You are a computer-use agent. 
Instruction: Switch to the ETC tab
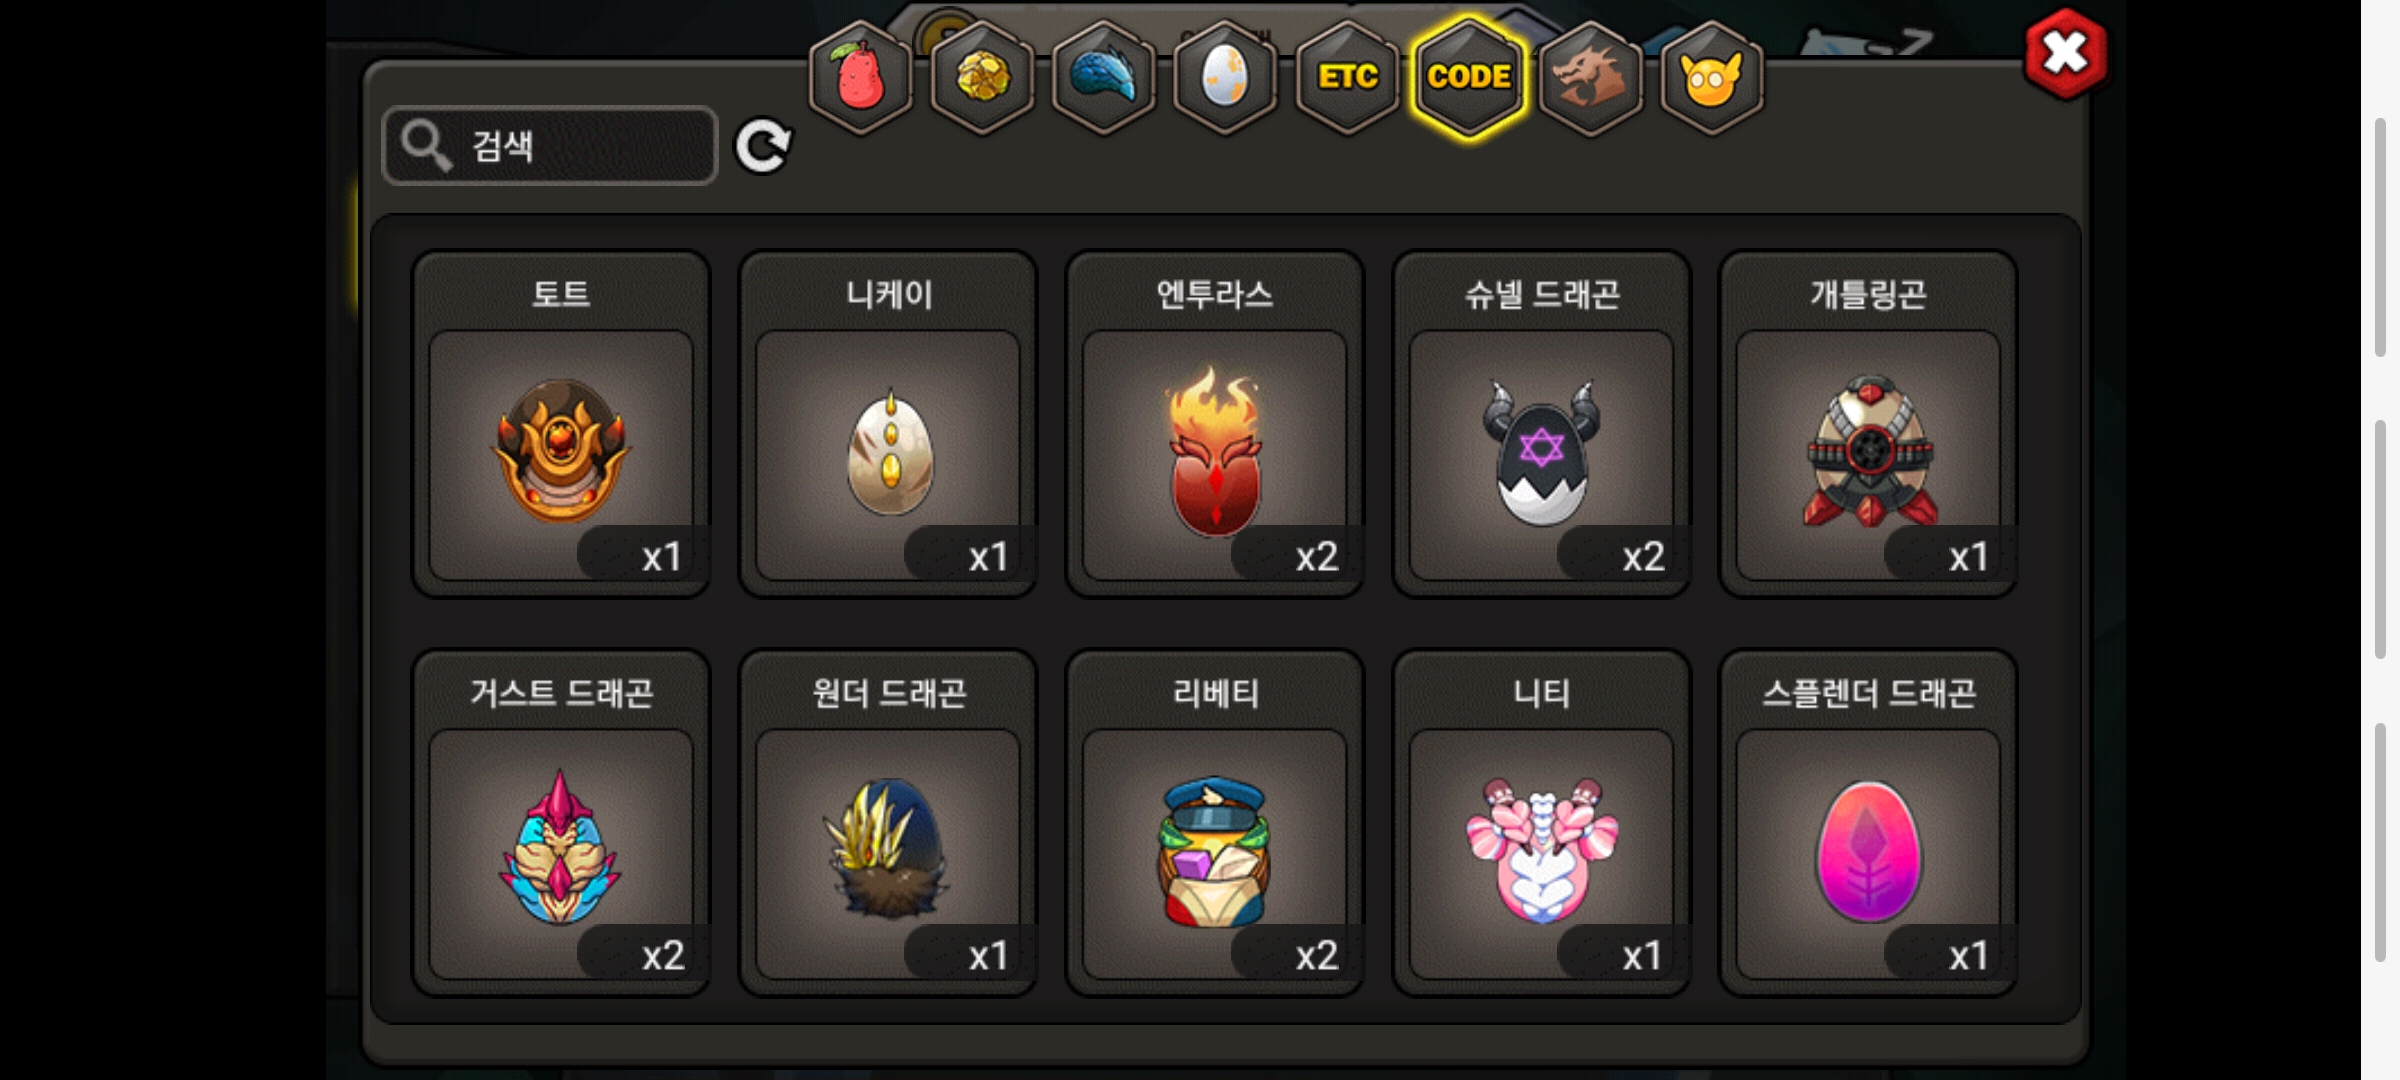[x=1347, y=77]
